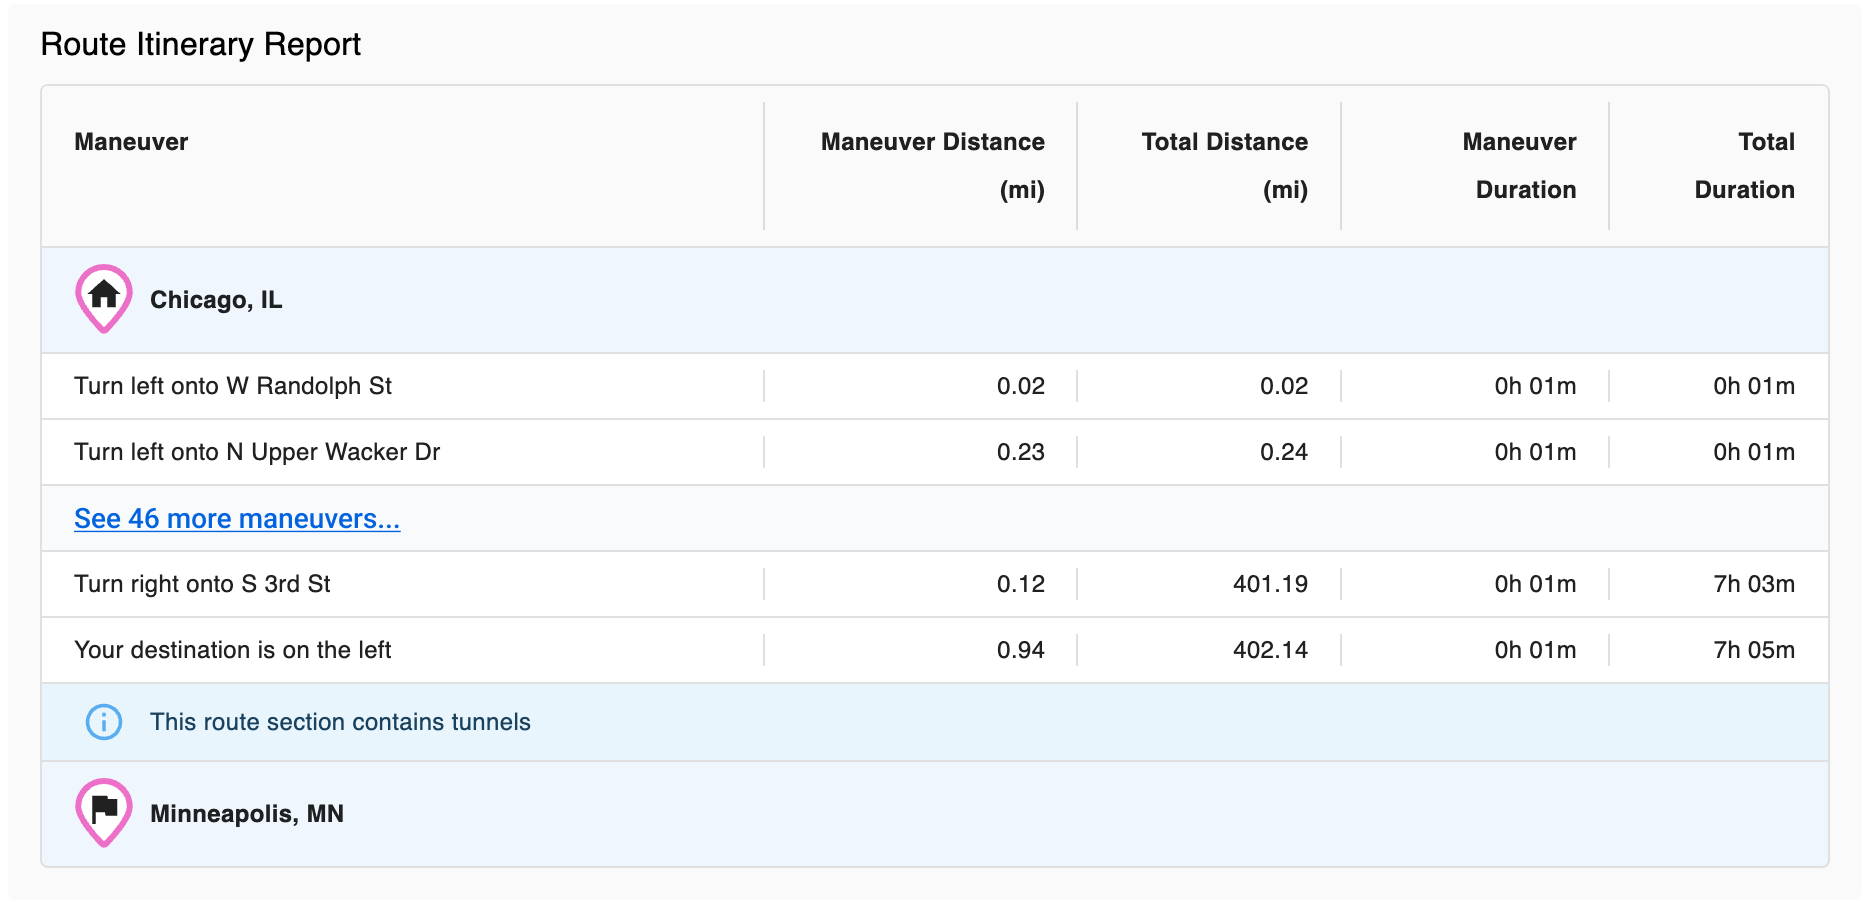Image resolution: width=1868 pixels, height=908 pixels.
Task: Click the Turn left onto W Randolph St row
Action: click(935, 386)
